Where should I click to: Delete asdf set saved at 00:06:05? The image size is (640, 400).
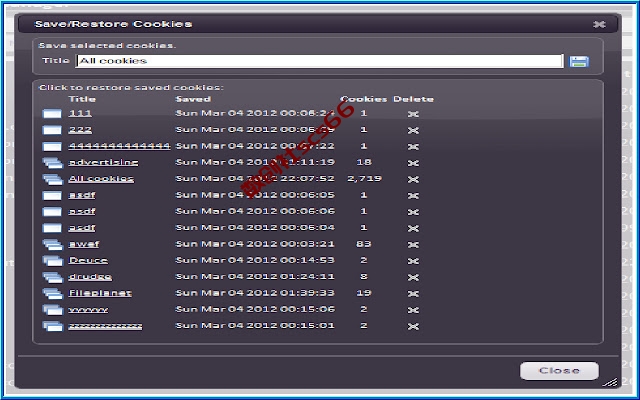tap(413, 196)
